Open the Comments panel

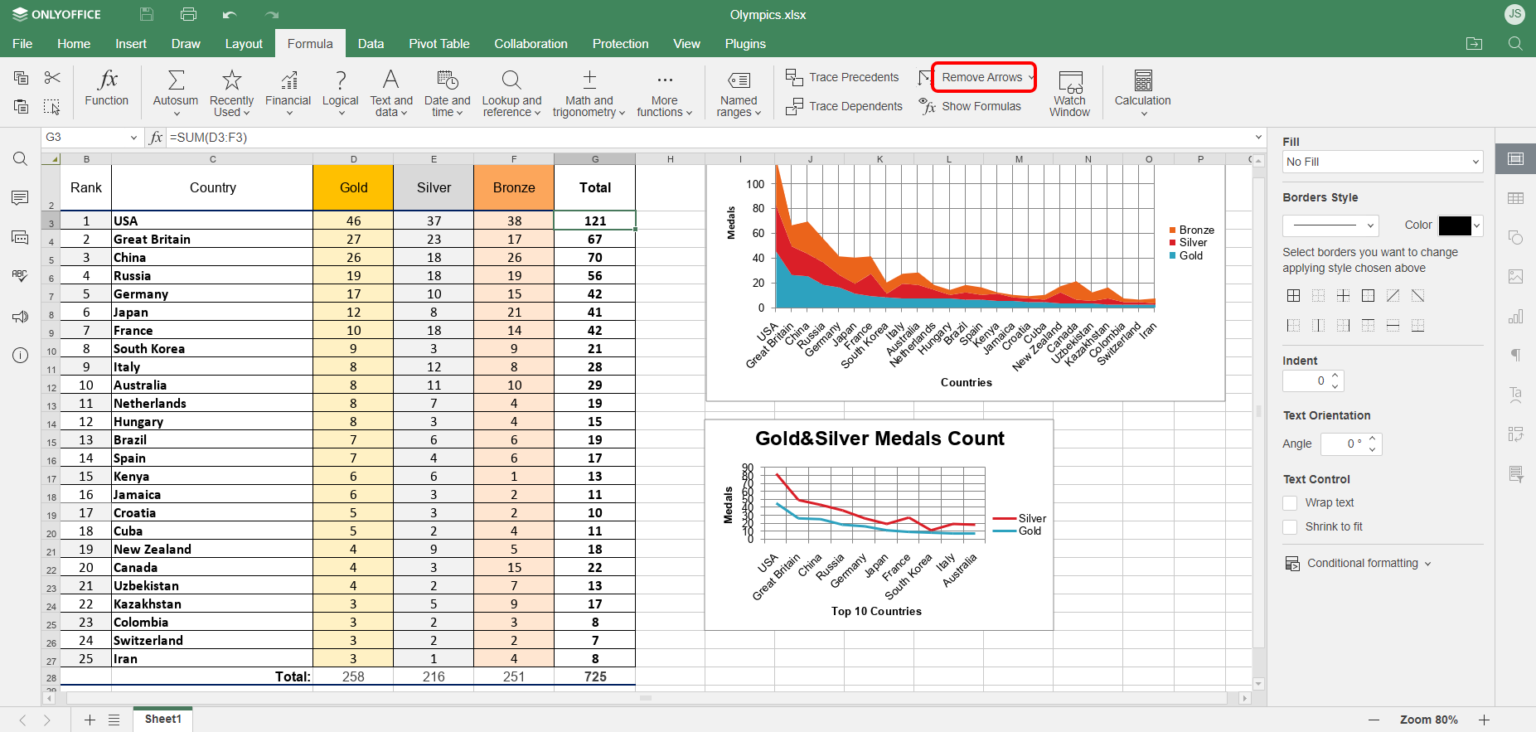19,198
